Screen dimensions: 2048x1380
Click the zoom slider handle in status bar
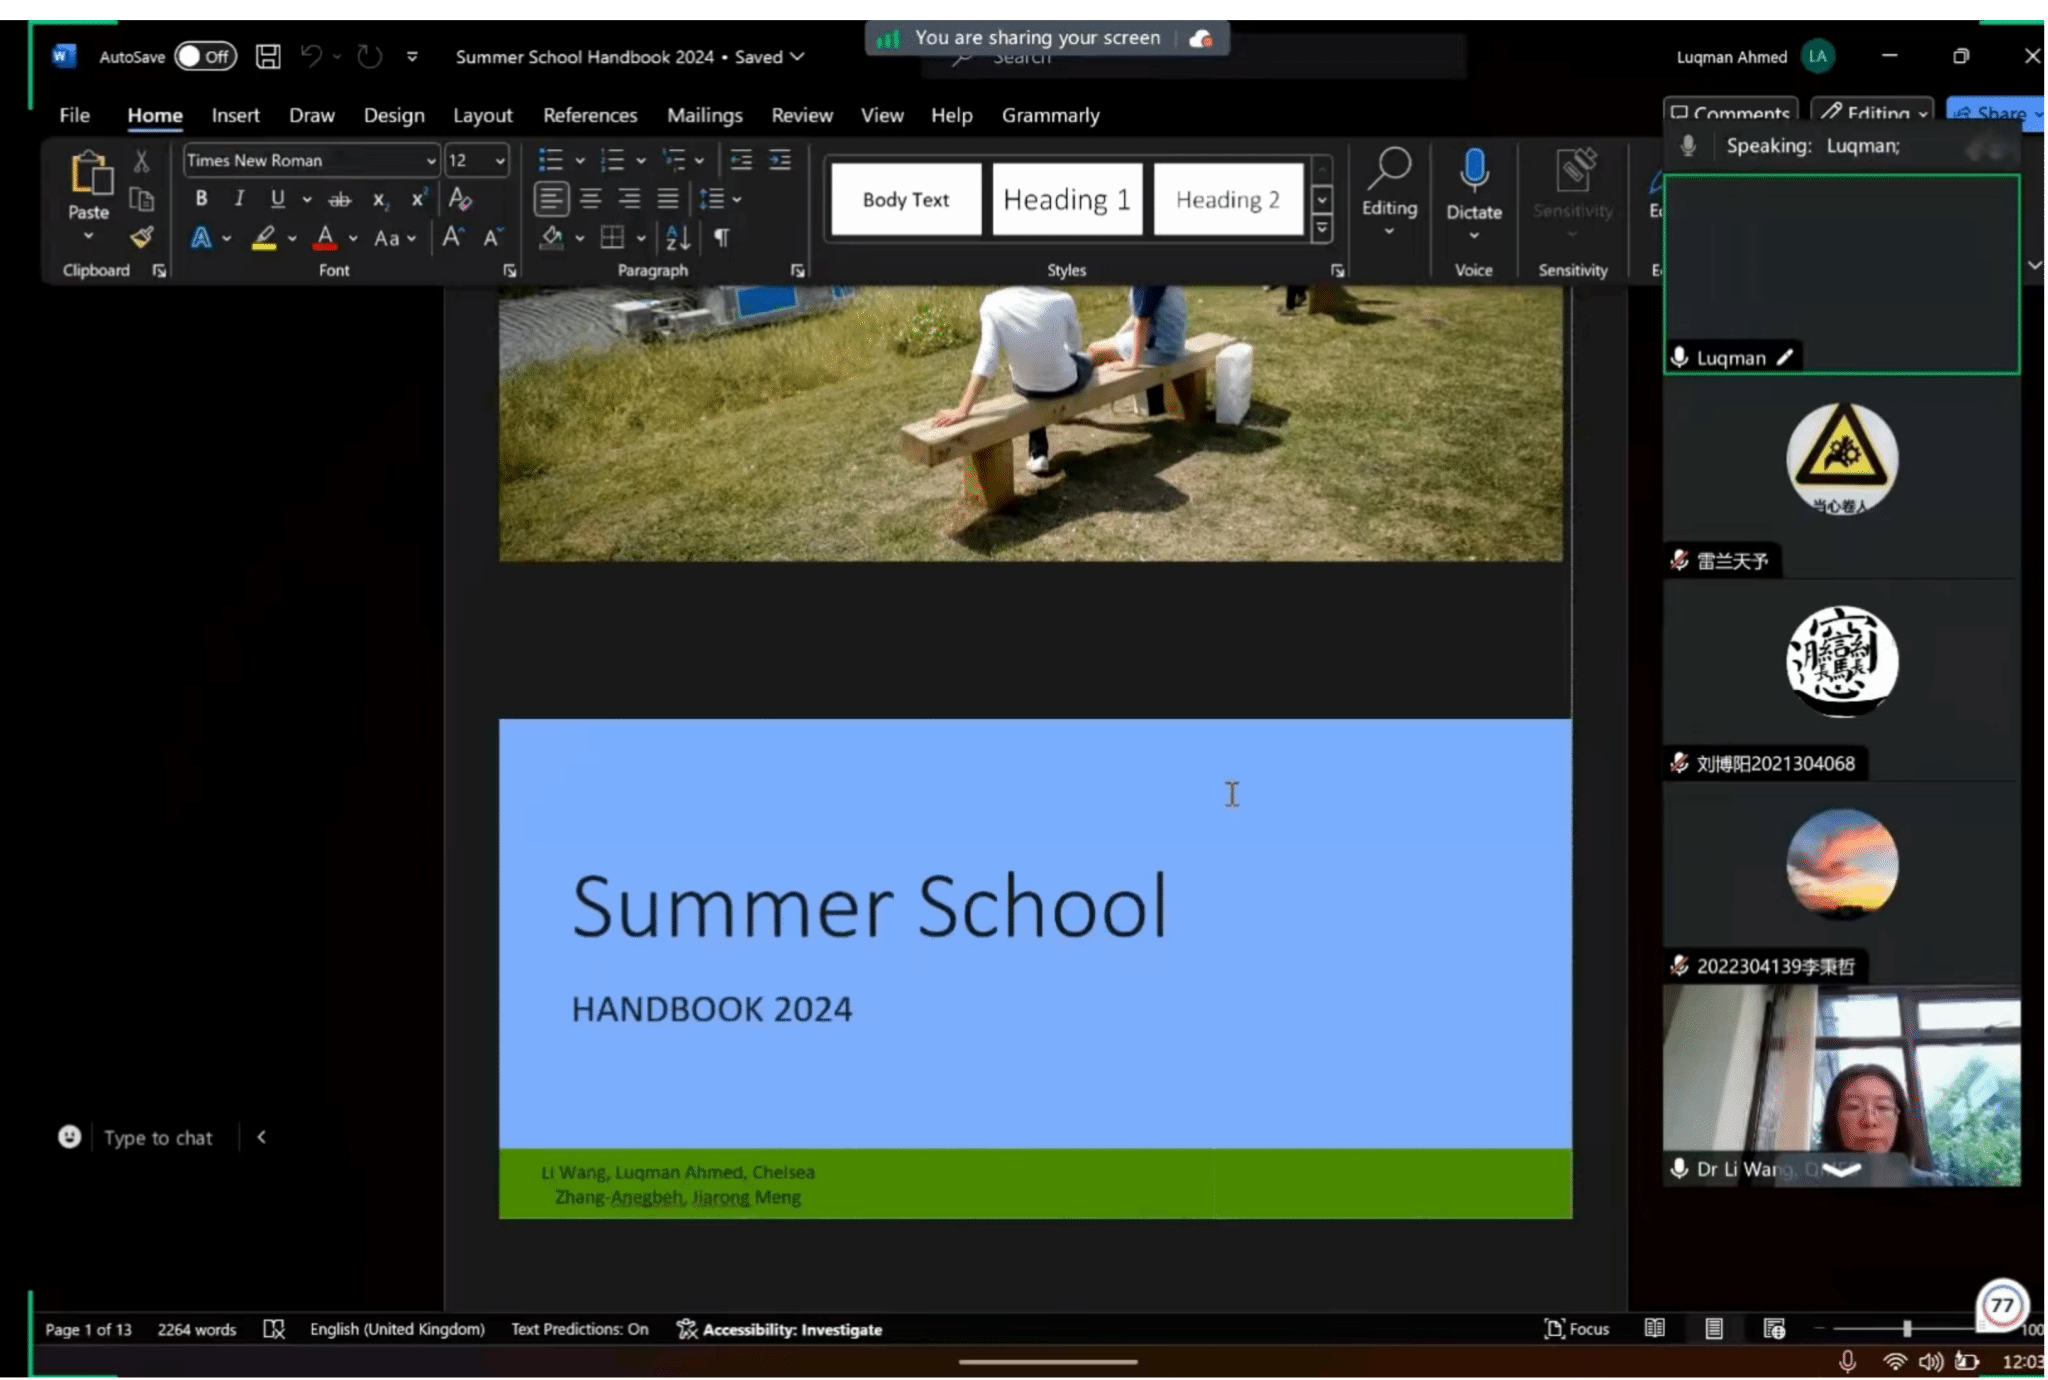tap(1907, 1329)
